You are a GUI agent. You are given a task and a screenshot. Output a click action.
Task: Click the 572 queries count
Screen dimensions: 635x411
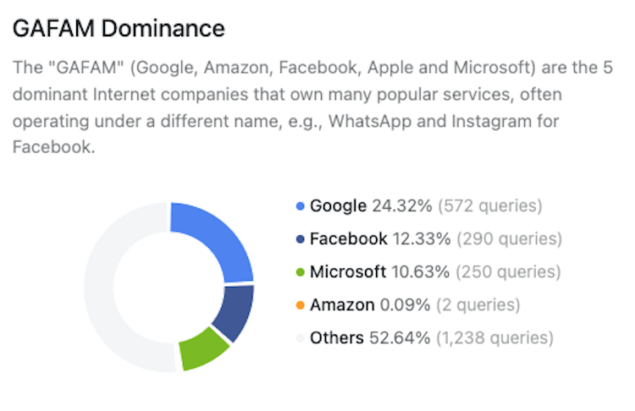(490, 206)
